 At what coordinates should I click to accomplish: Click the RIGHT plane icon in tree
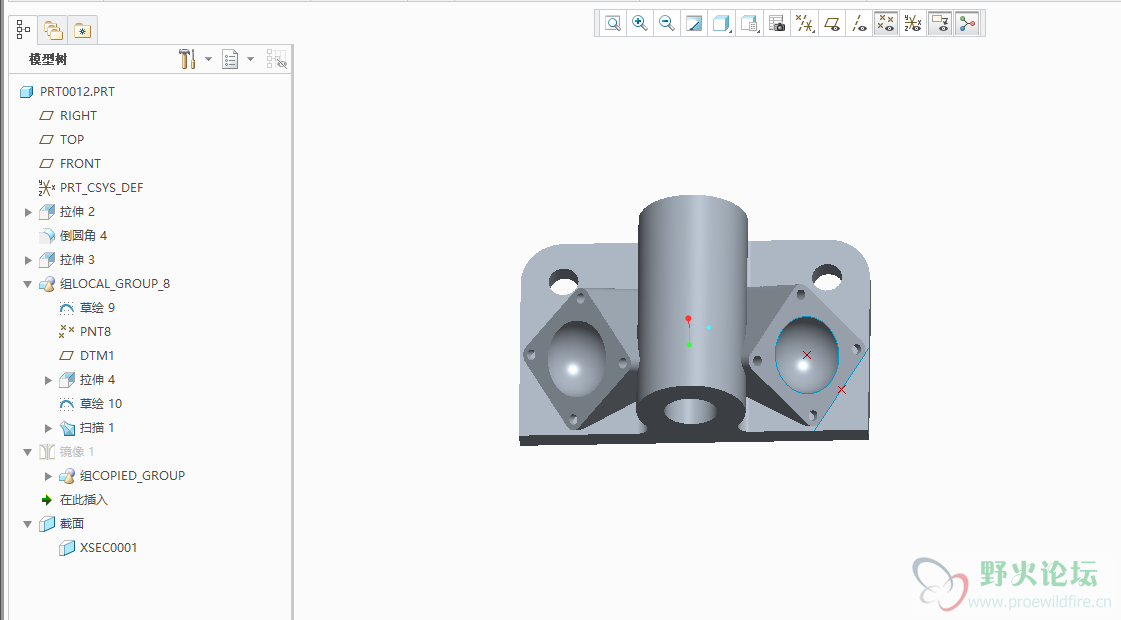pos(46,115)
